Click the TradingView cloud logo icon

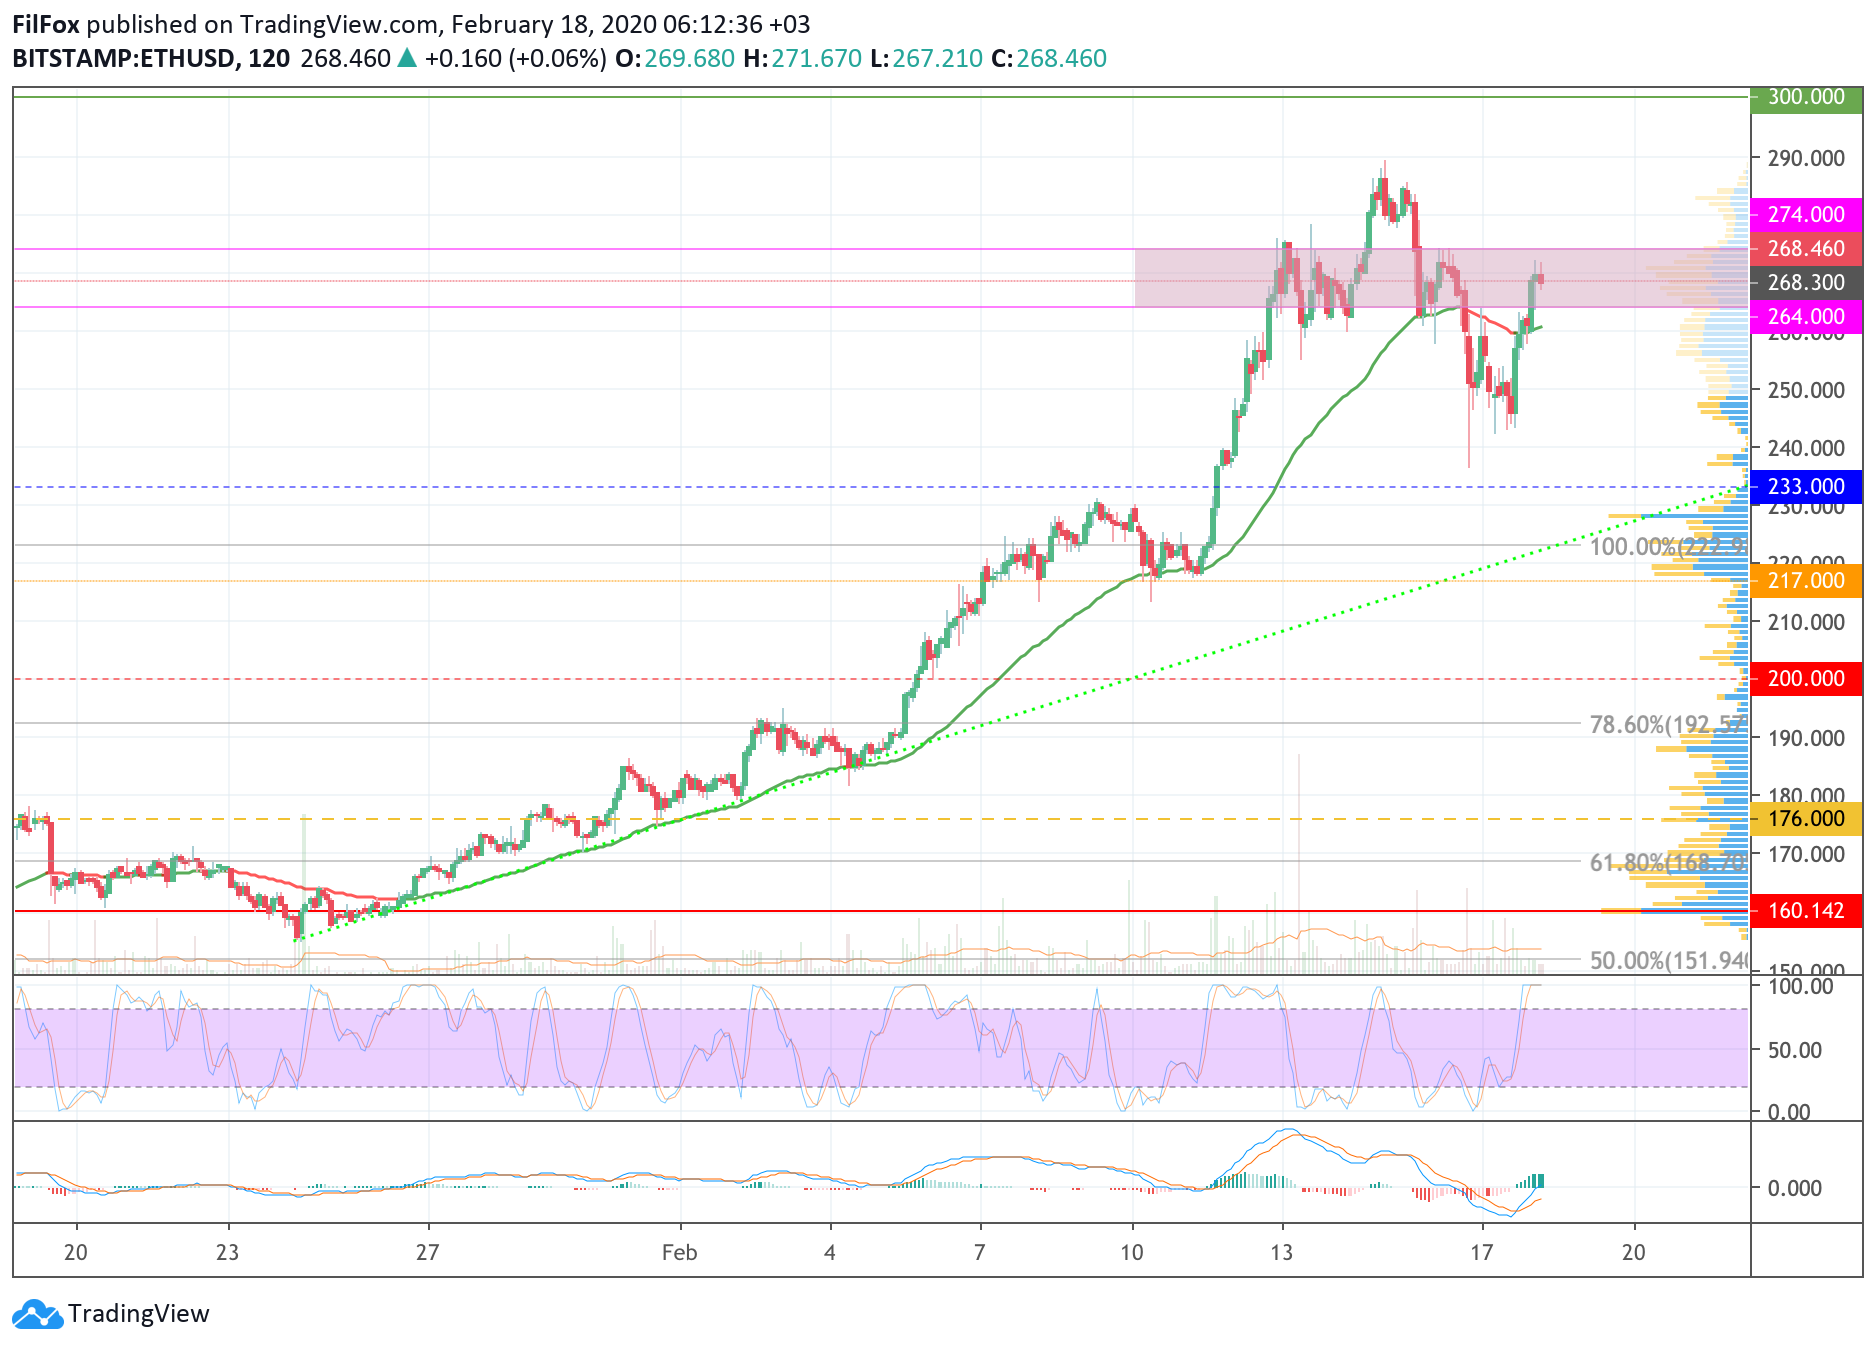[x=38, y=1314]
